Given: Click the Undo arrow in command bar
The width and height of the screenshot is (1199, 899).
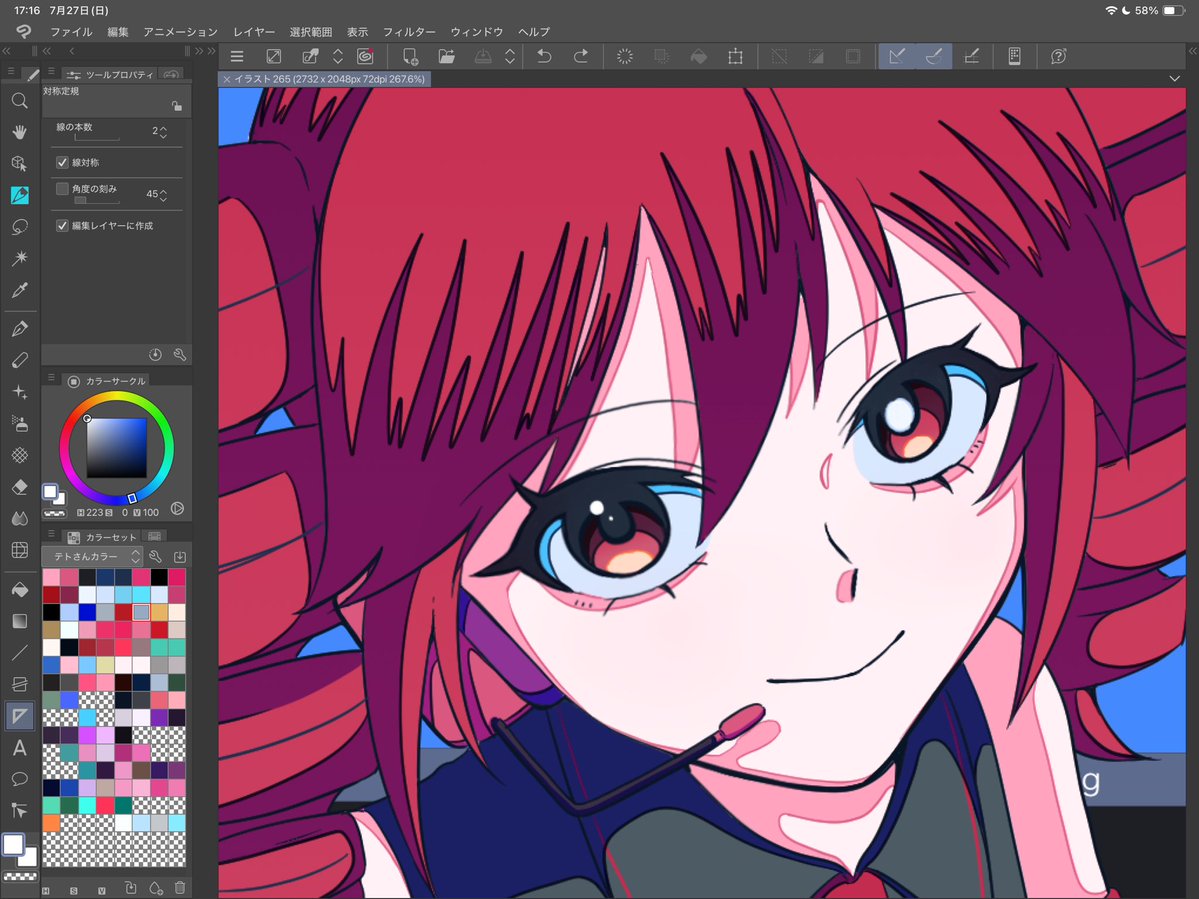Looking at the screenshot, I should (x=544, y=56).
